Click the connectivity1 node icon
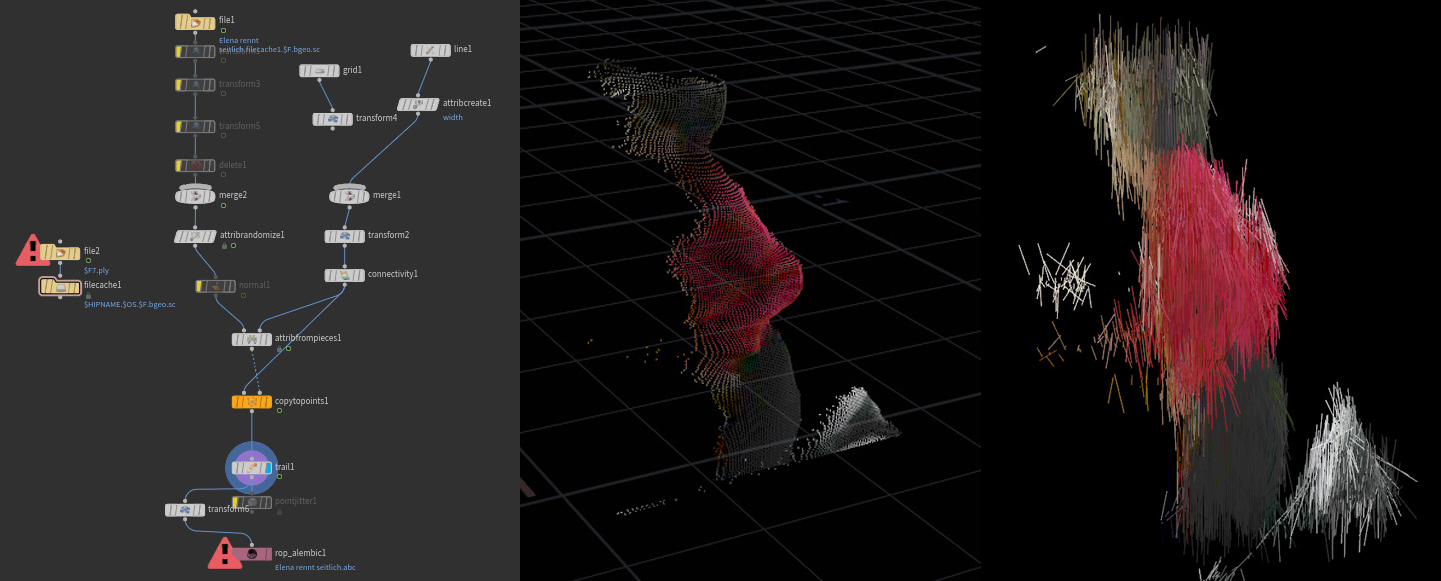 pyautogui.click(x=344, y=275)
